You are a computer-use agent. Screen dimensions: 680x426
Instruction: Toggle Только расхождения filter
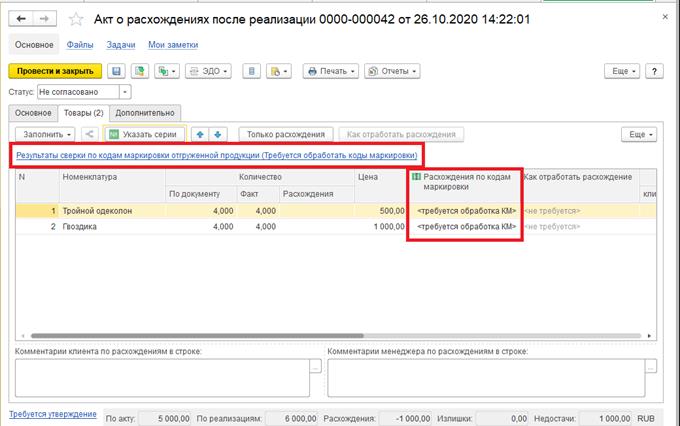(286, 134)
